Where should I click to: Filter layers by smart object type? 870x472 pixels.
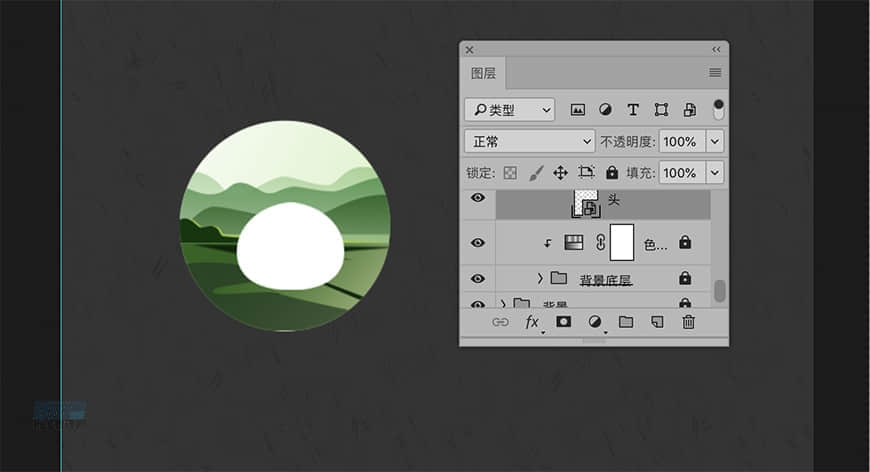(689, 109)
